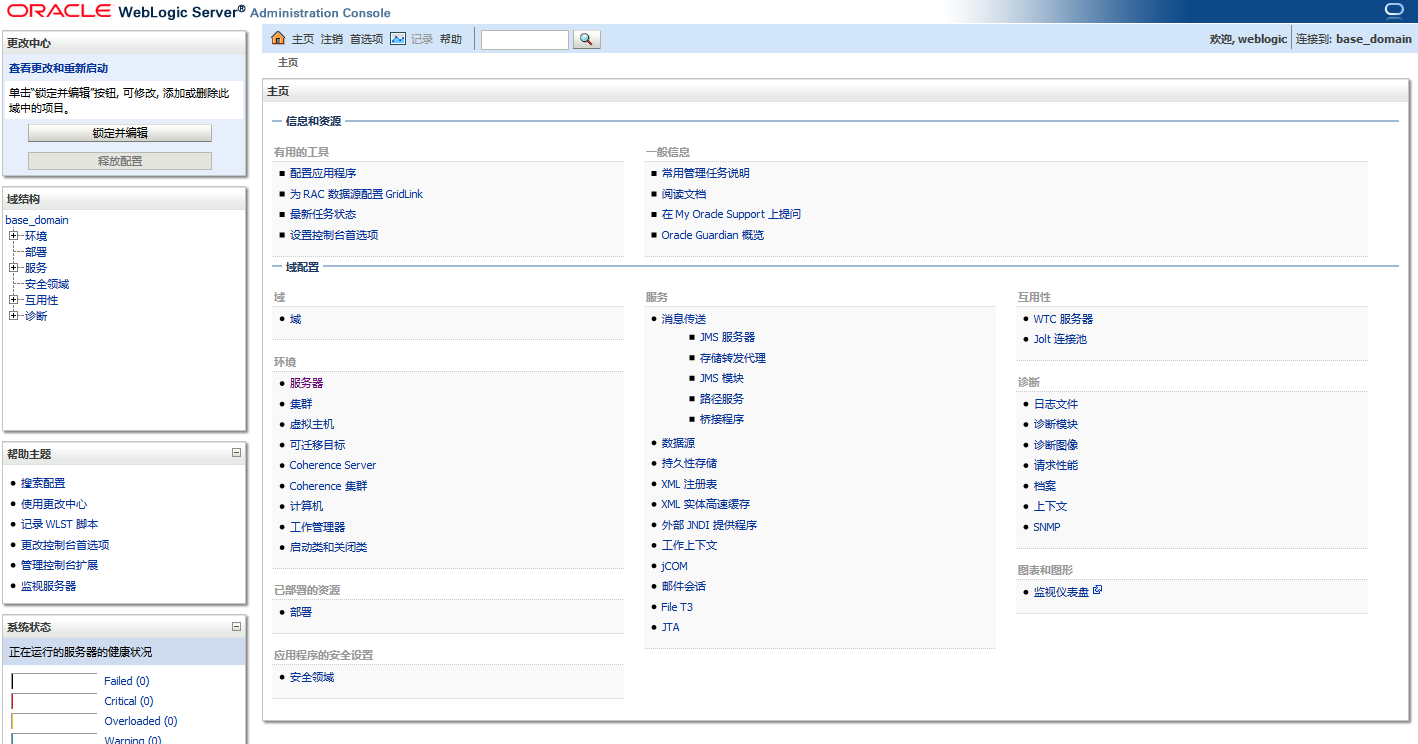
Task: Expand the 服务 node in domain tree
Action: 14,268
